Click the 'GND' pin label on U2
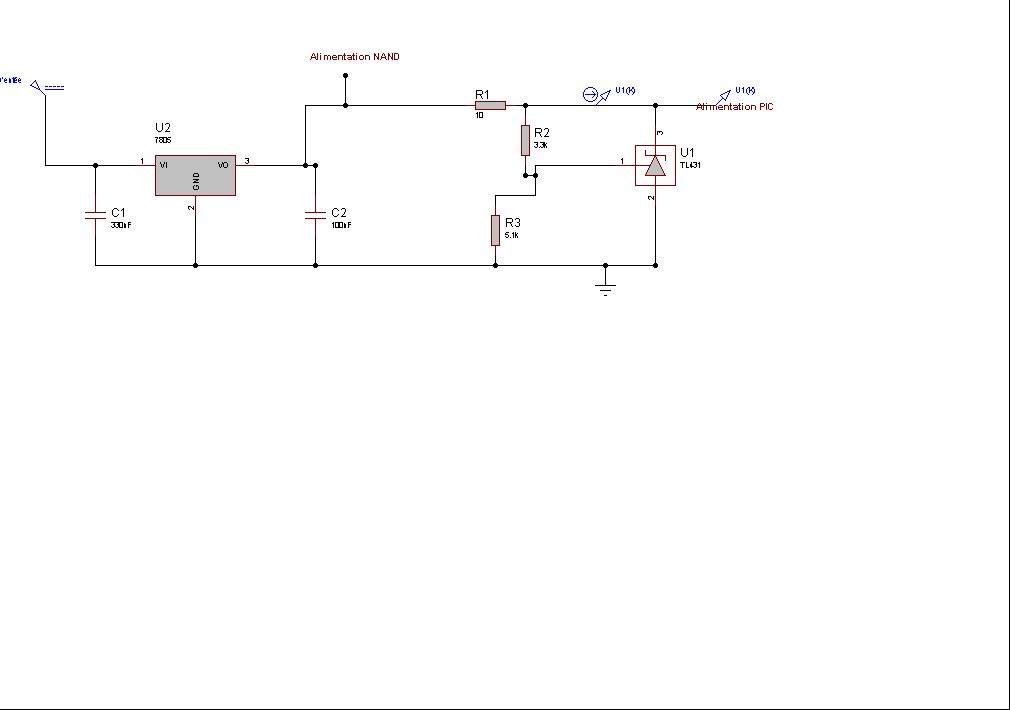The width and height of the screenshot is (1010, 710). (x=196, y=181)
